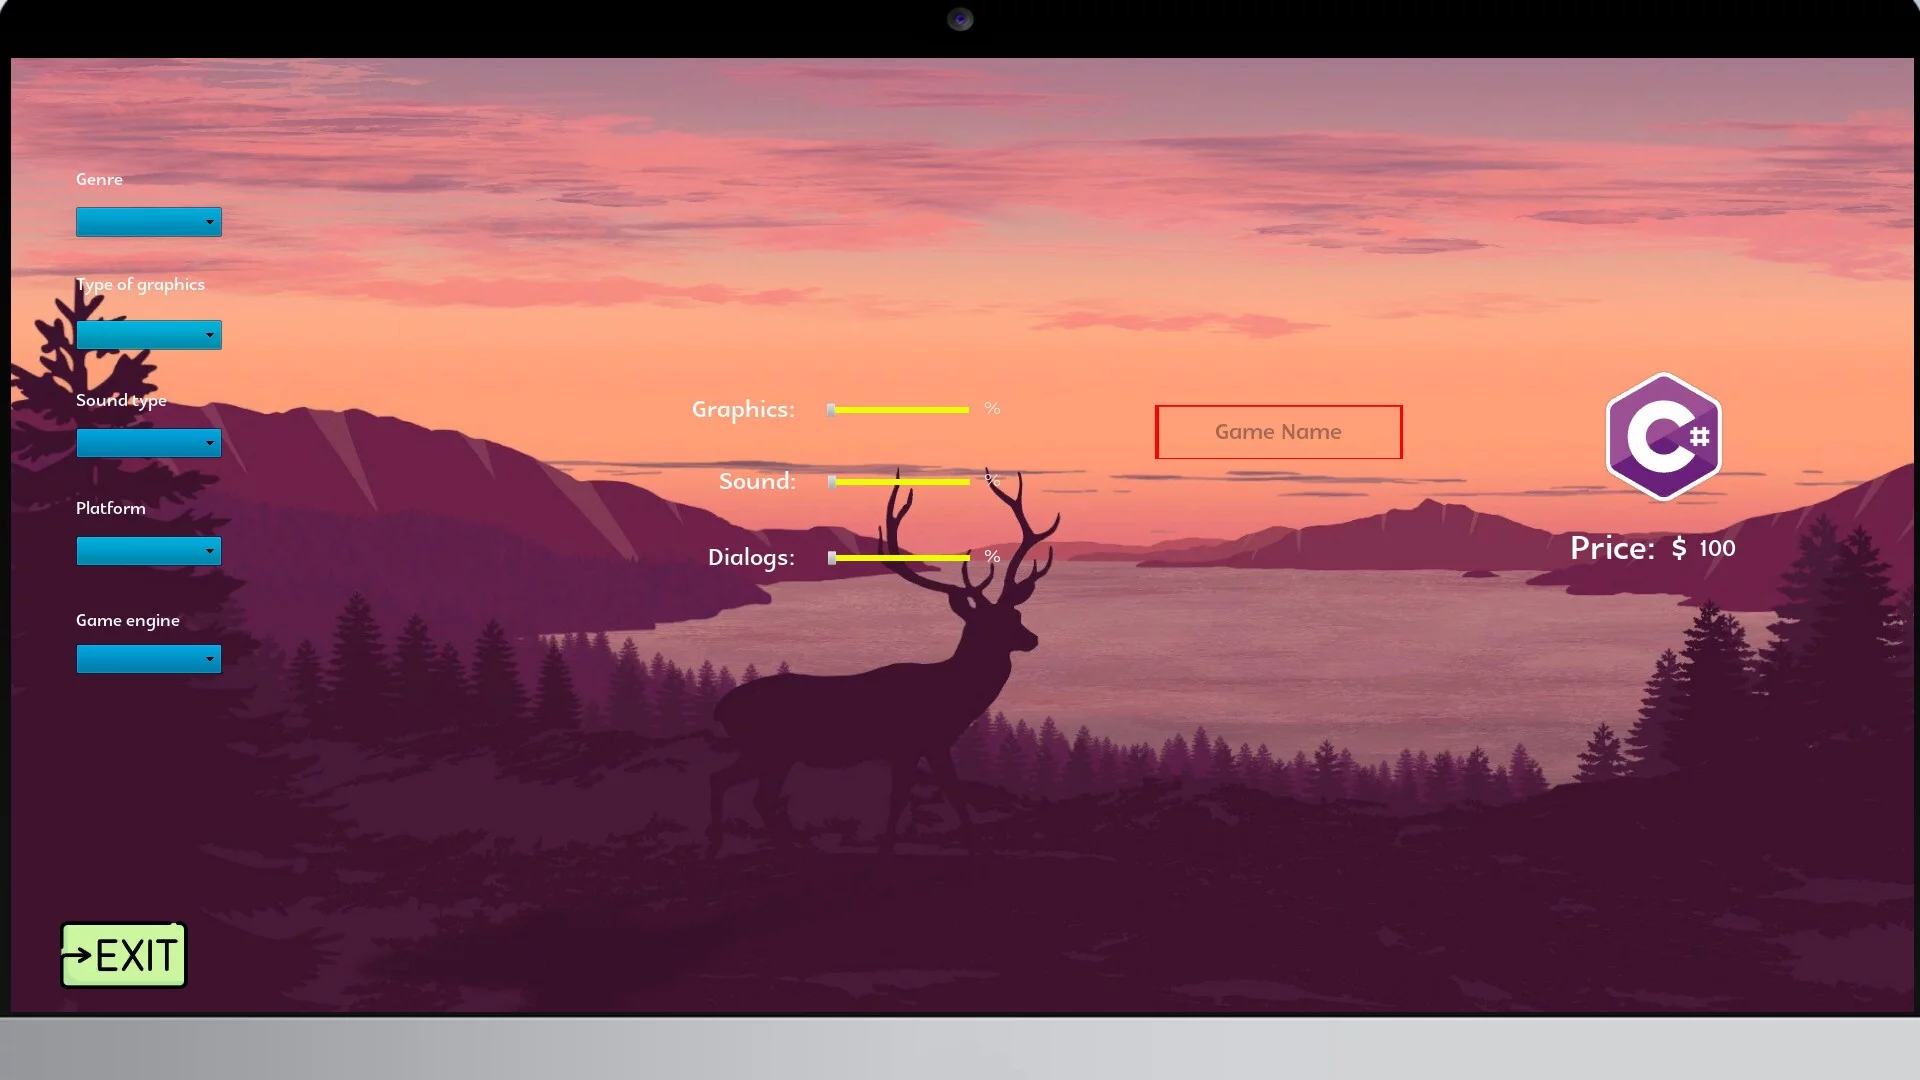Click the C# logo icon

tap(1663, 437)
